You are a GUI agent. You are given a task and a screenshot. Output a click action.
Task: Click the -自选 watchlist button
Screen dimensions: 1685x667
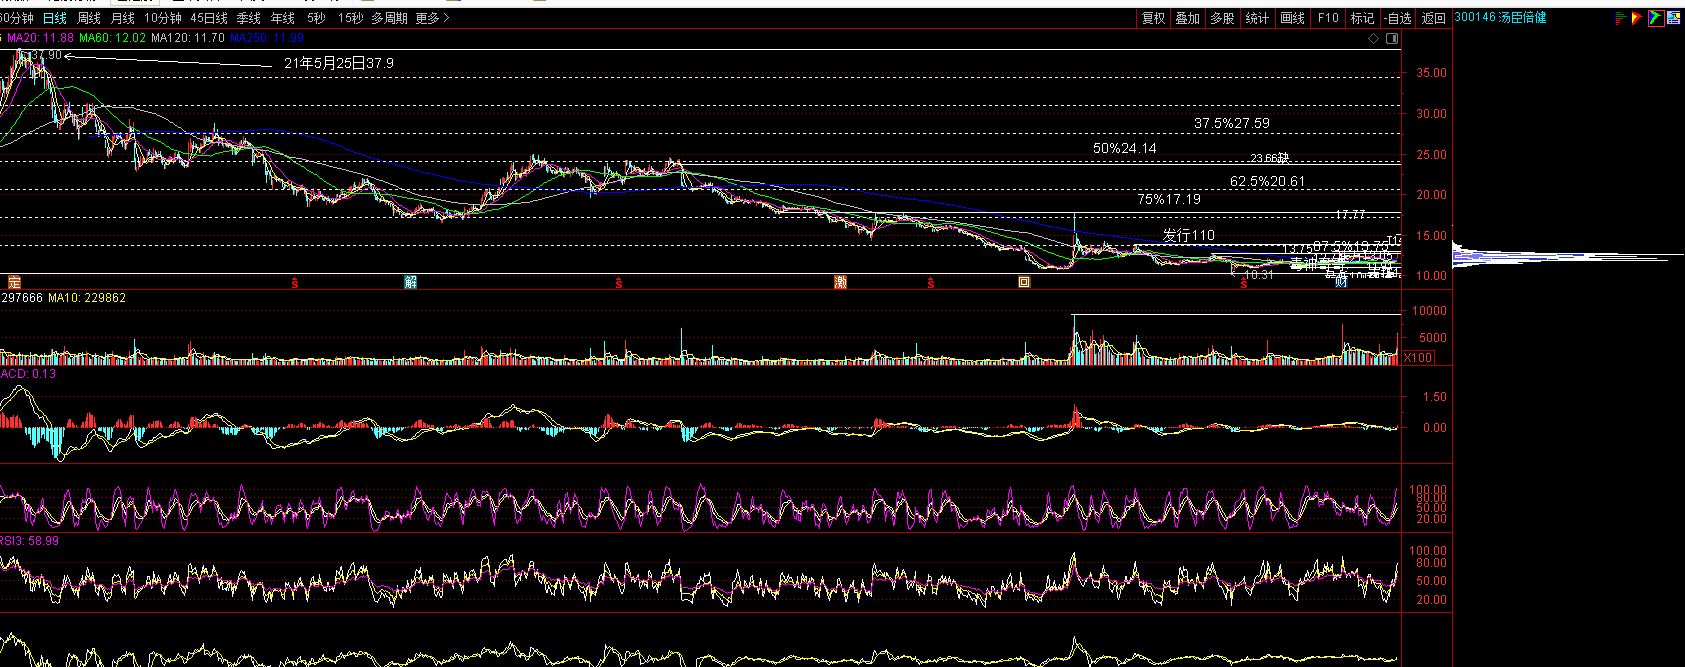coord(1399,18)
